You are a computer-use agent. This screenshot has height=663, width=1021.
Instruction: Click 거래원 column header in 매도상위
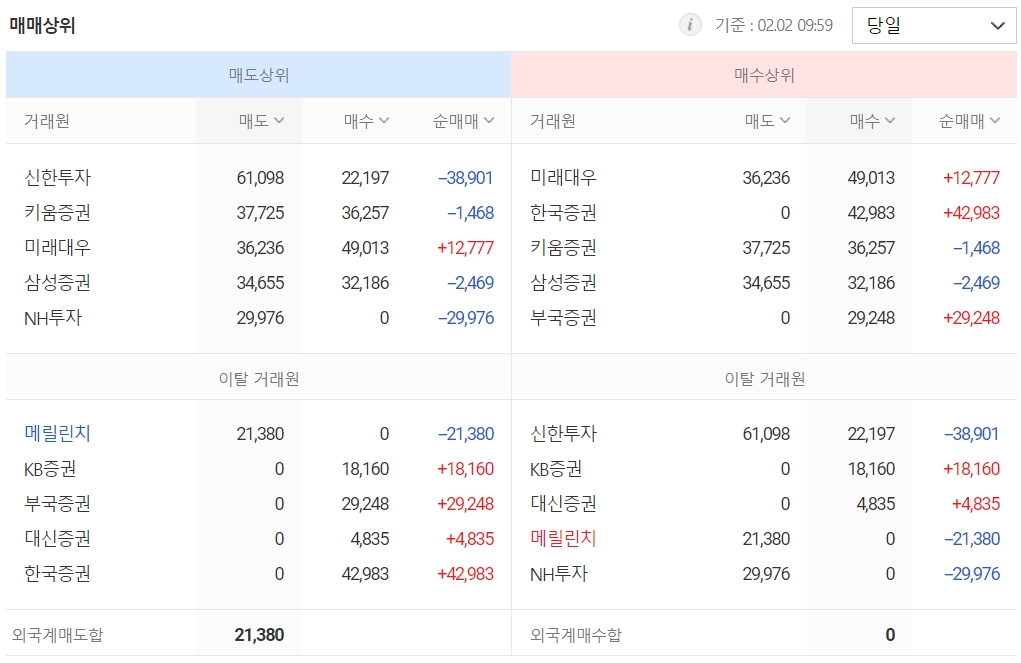[x=46, y=120]
